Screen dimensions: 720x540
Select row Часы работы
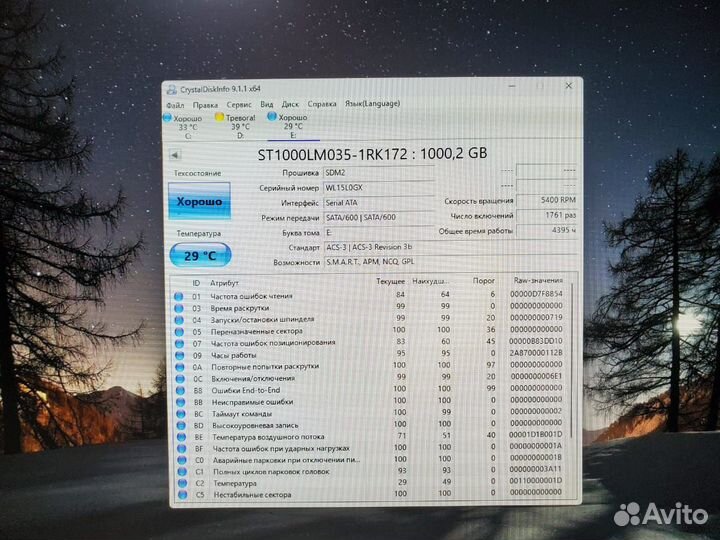point(370,354)
